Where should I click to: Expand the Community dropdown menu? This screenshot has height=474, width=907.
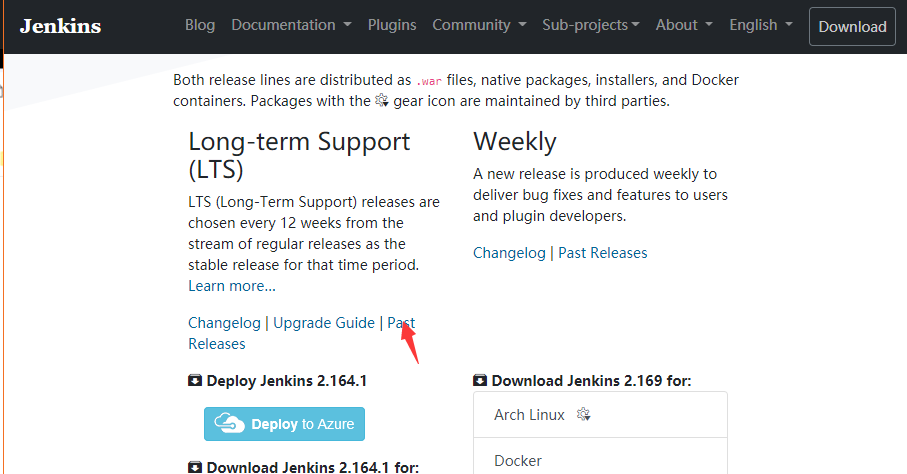pos(479,25)
